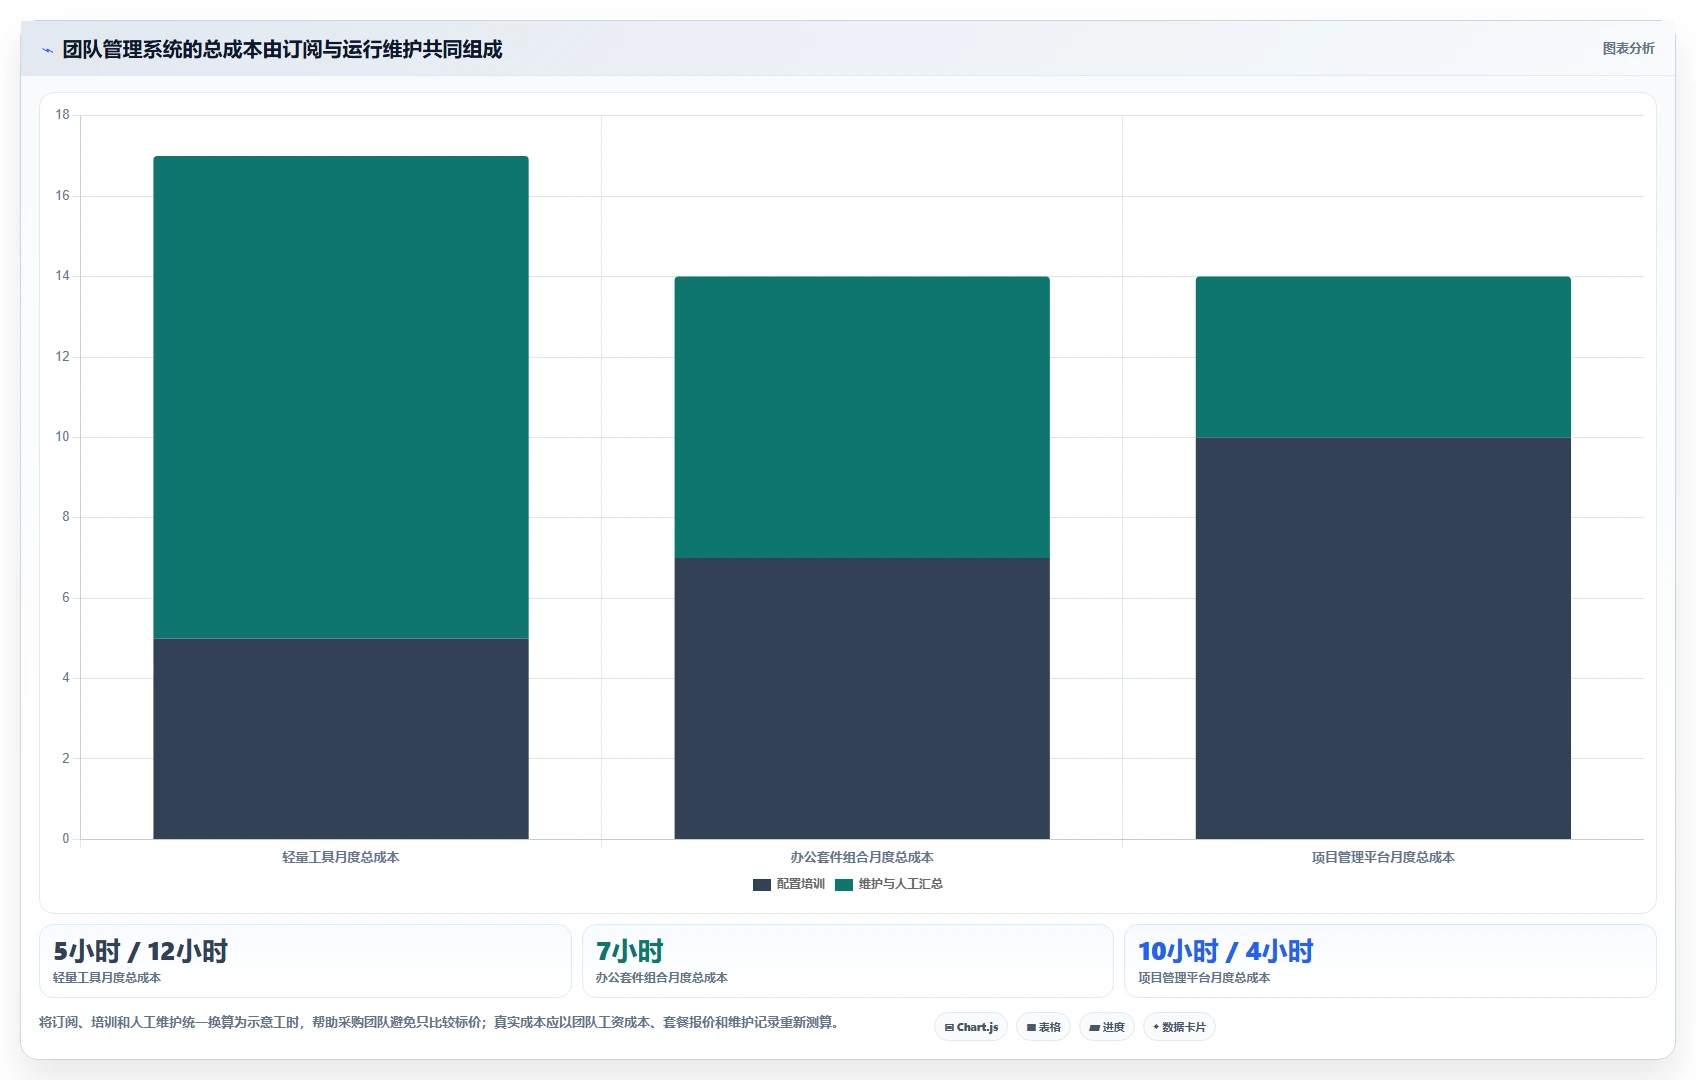Click the y-axis tick label 0
This screenshot has height=1080, width=1696.
click(x=66, y=839)
